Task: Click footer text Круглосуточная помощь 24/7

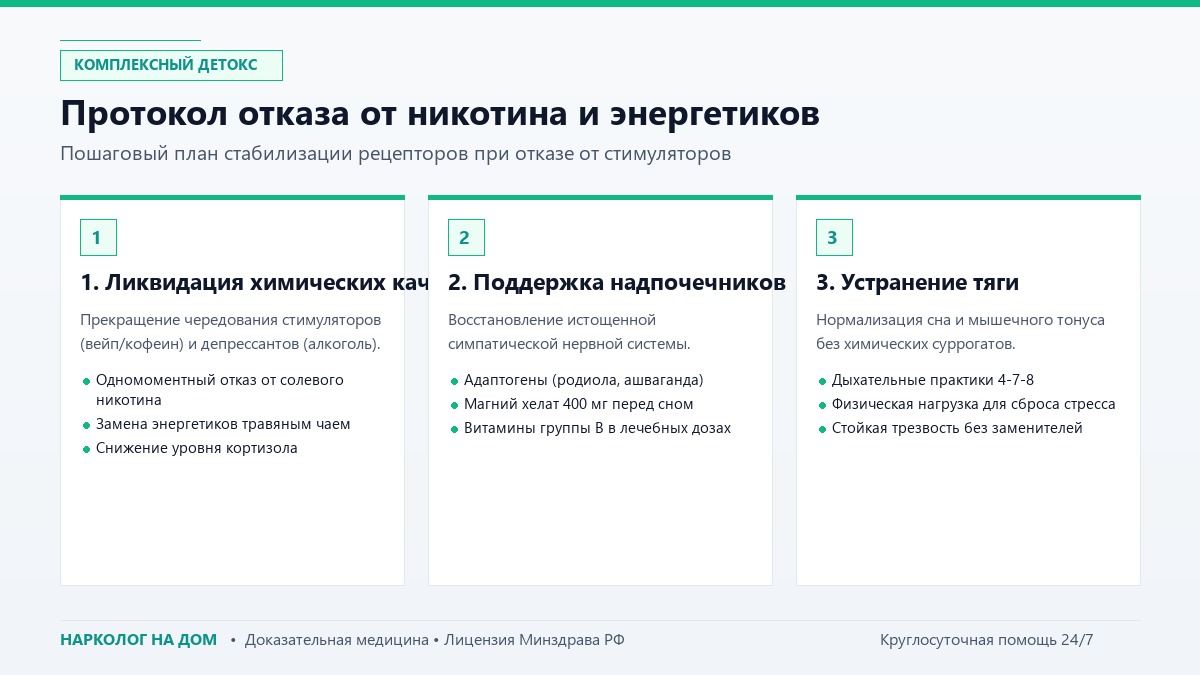Action: [987, 640]
